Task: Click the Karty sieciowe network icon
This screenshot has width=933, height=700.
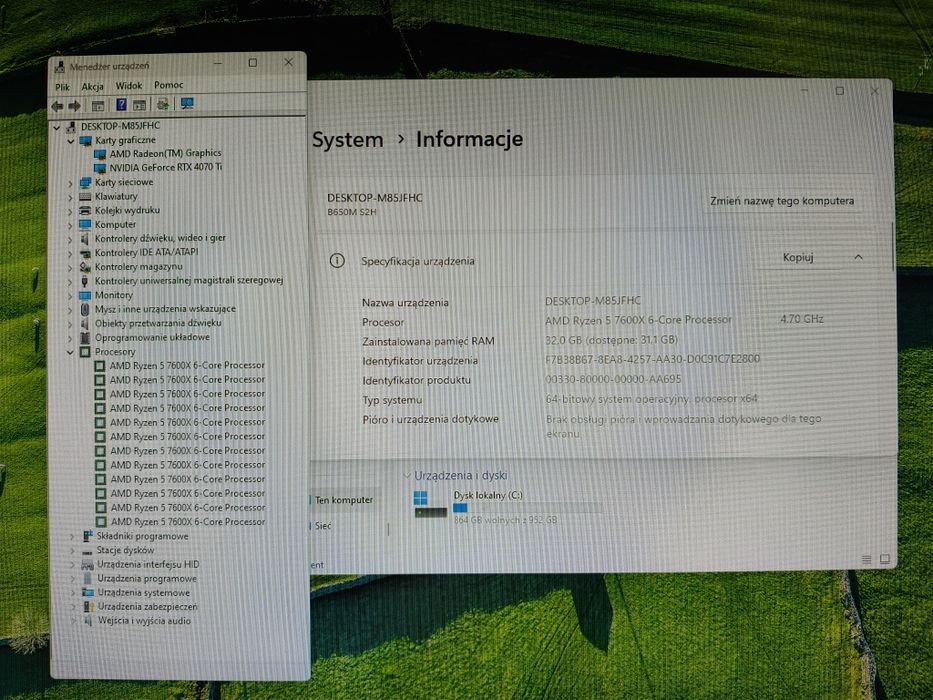Action: pos(85,183)
